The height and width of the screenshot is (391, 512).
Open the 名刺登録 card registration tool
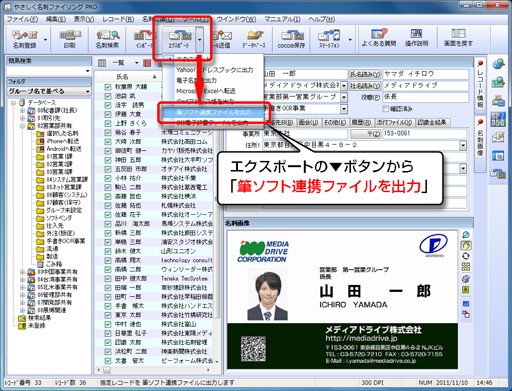[x=25, y=39]
